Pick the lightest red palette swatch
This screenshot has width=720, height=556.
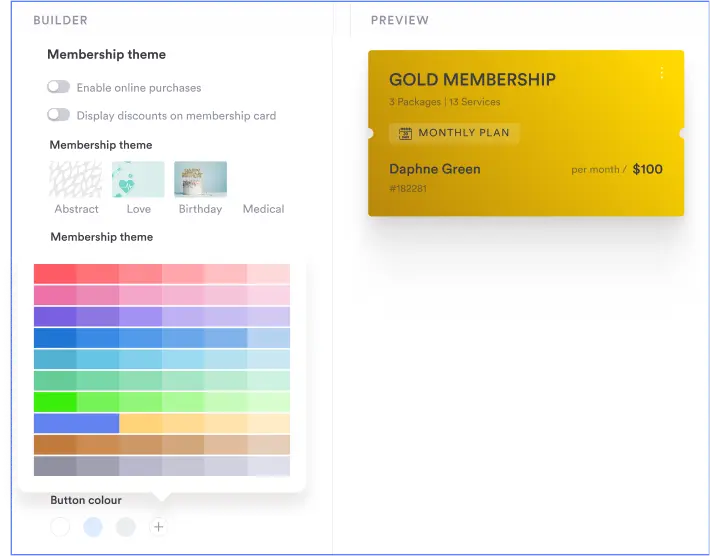268,274
